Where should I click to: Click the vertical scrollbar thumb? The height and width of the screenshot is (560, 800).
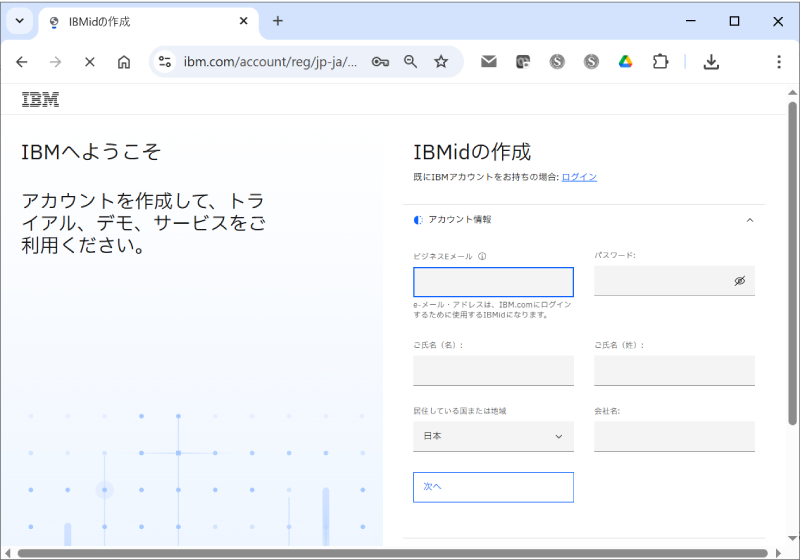pos(792,264)
